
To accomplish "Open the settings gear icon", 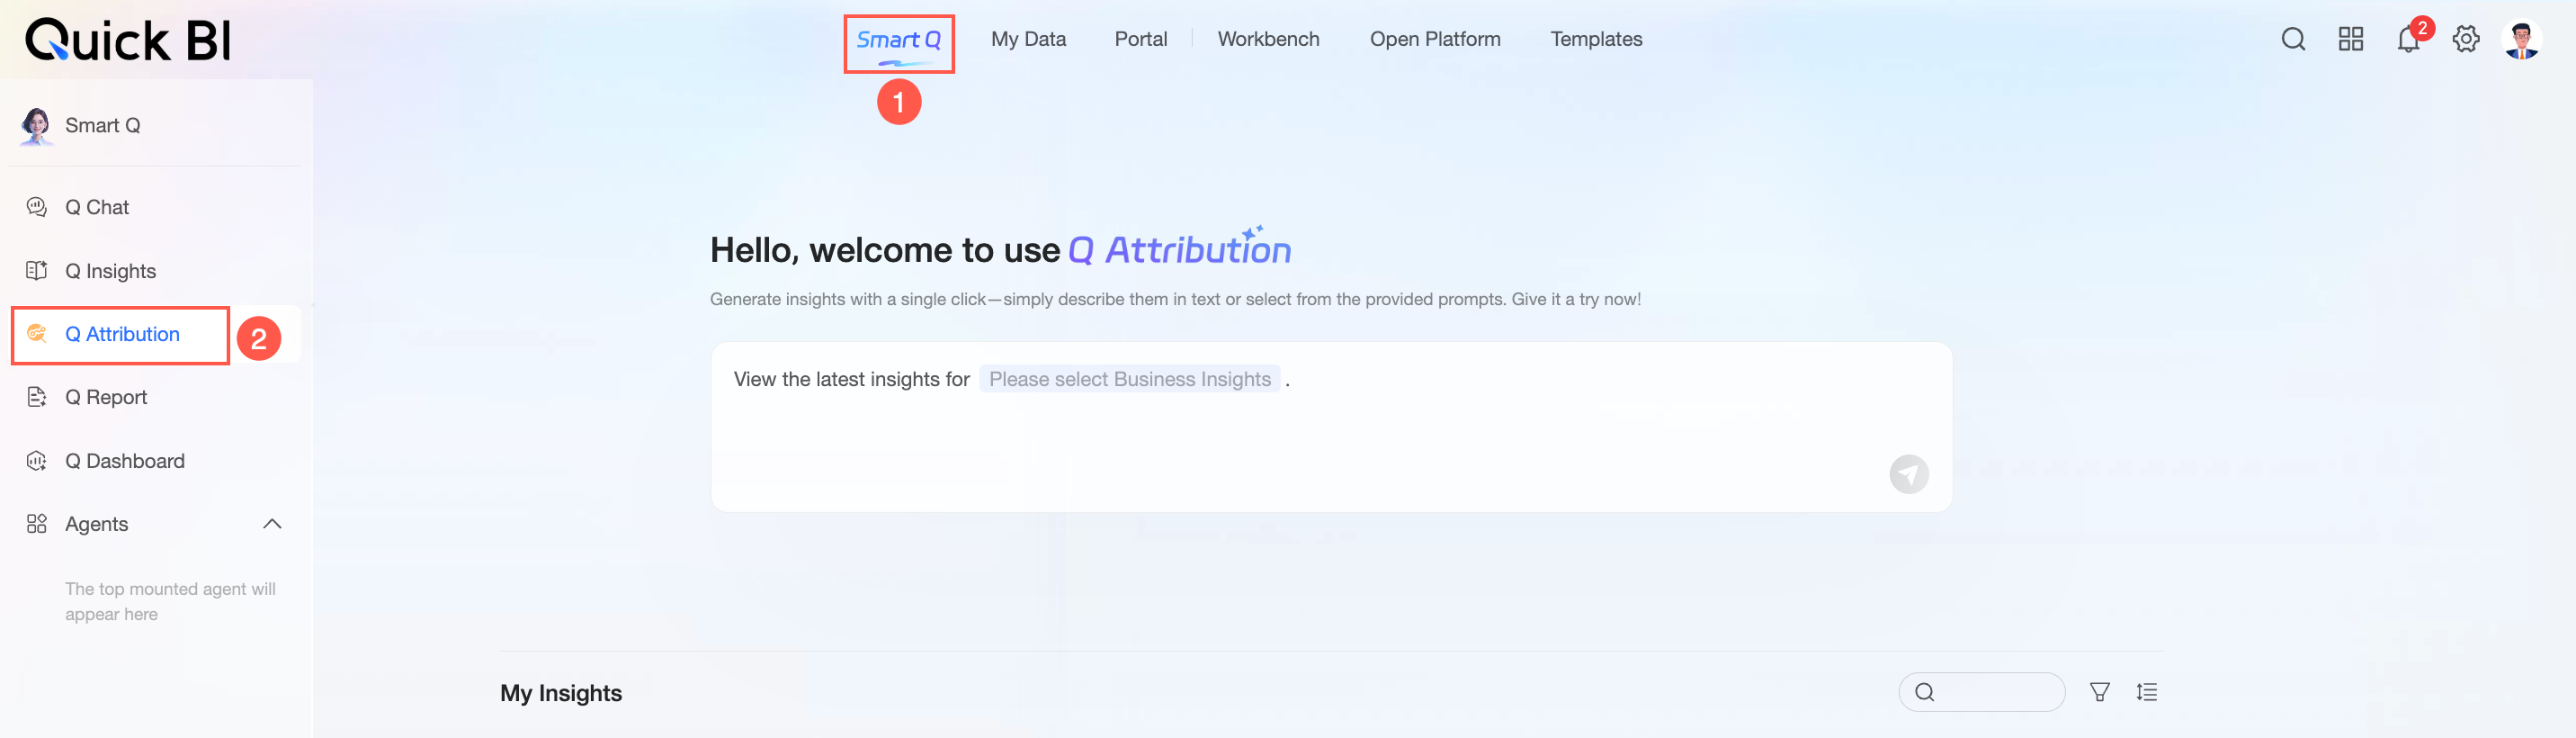I will tap(2465, 39).
